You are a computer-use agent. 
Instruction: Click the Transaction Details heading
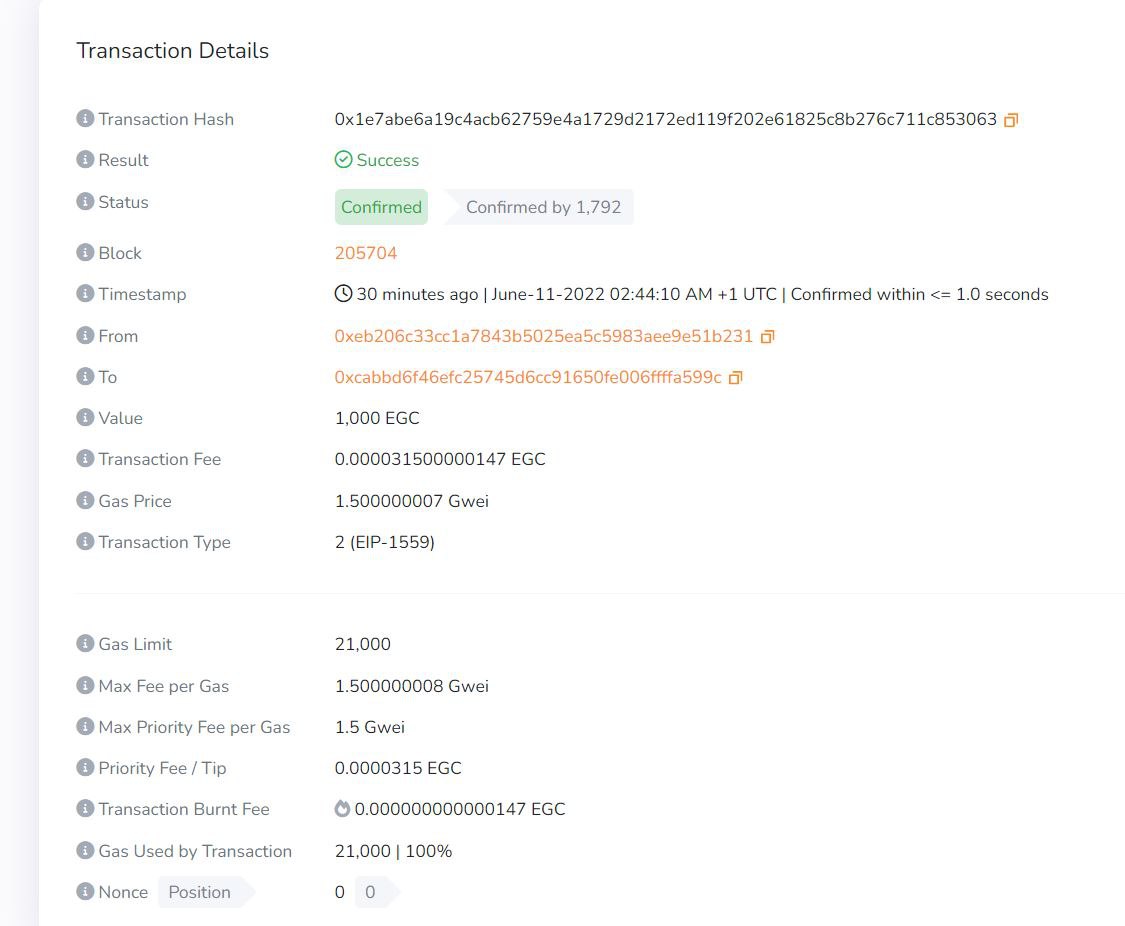(x=172, y=50)
